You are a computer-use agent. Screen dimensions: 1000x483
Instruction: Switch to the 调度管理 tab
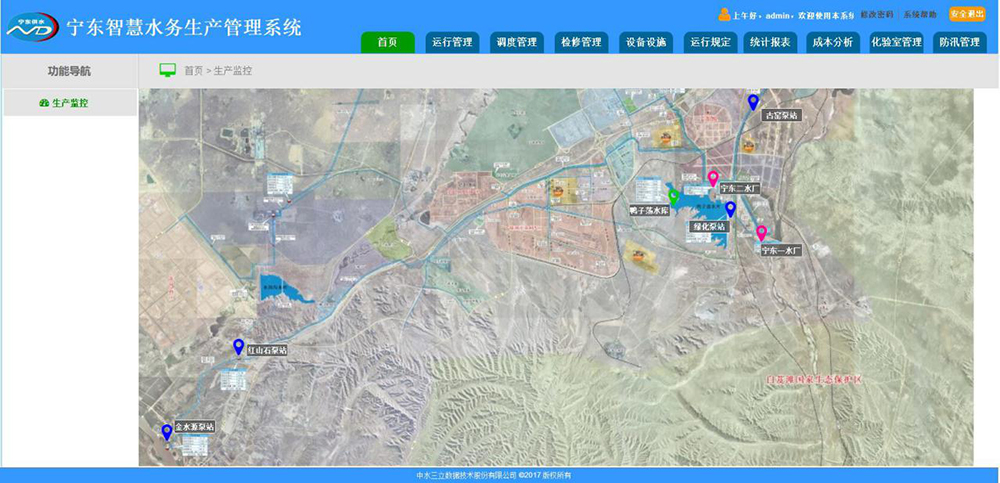(516, 42)
